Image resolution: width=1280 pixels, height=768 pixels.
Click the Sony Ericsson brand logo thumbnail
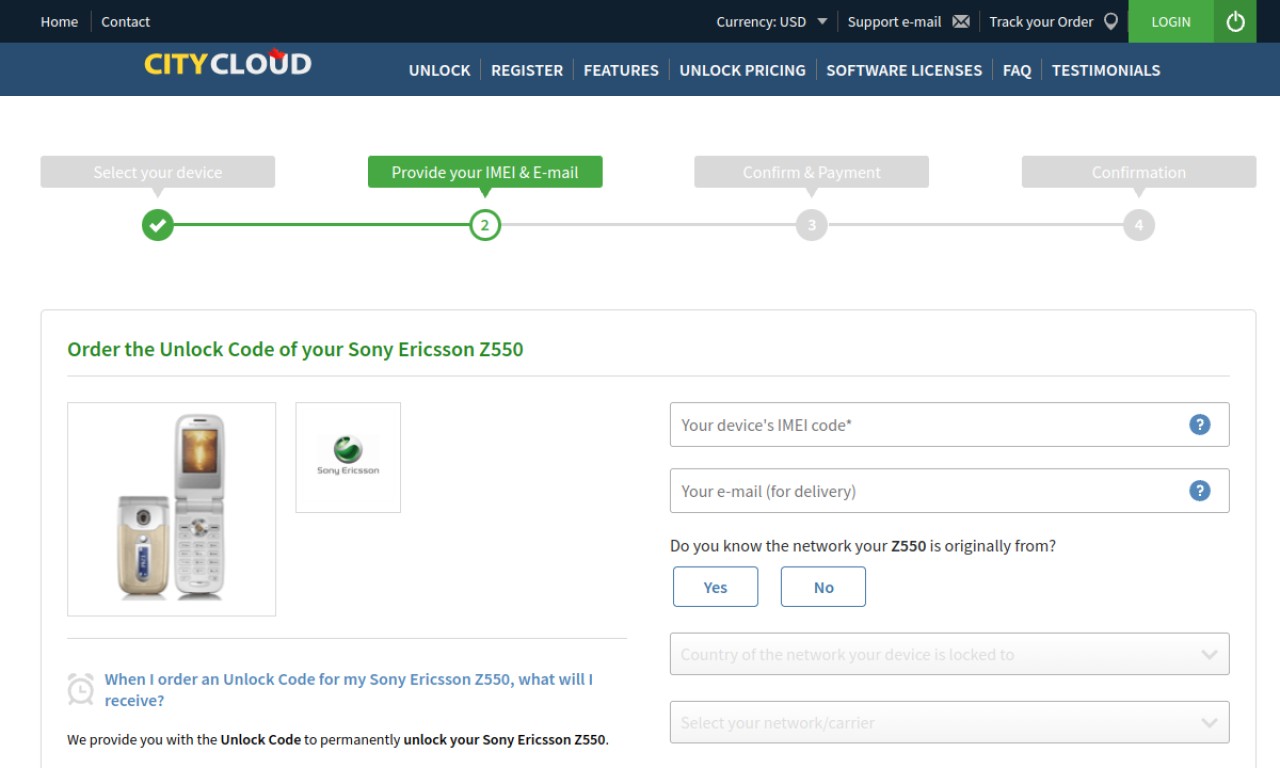point(348,457)
